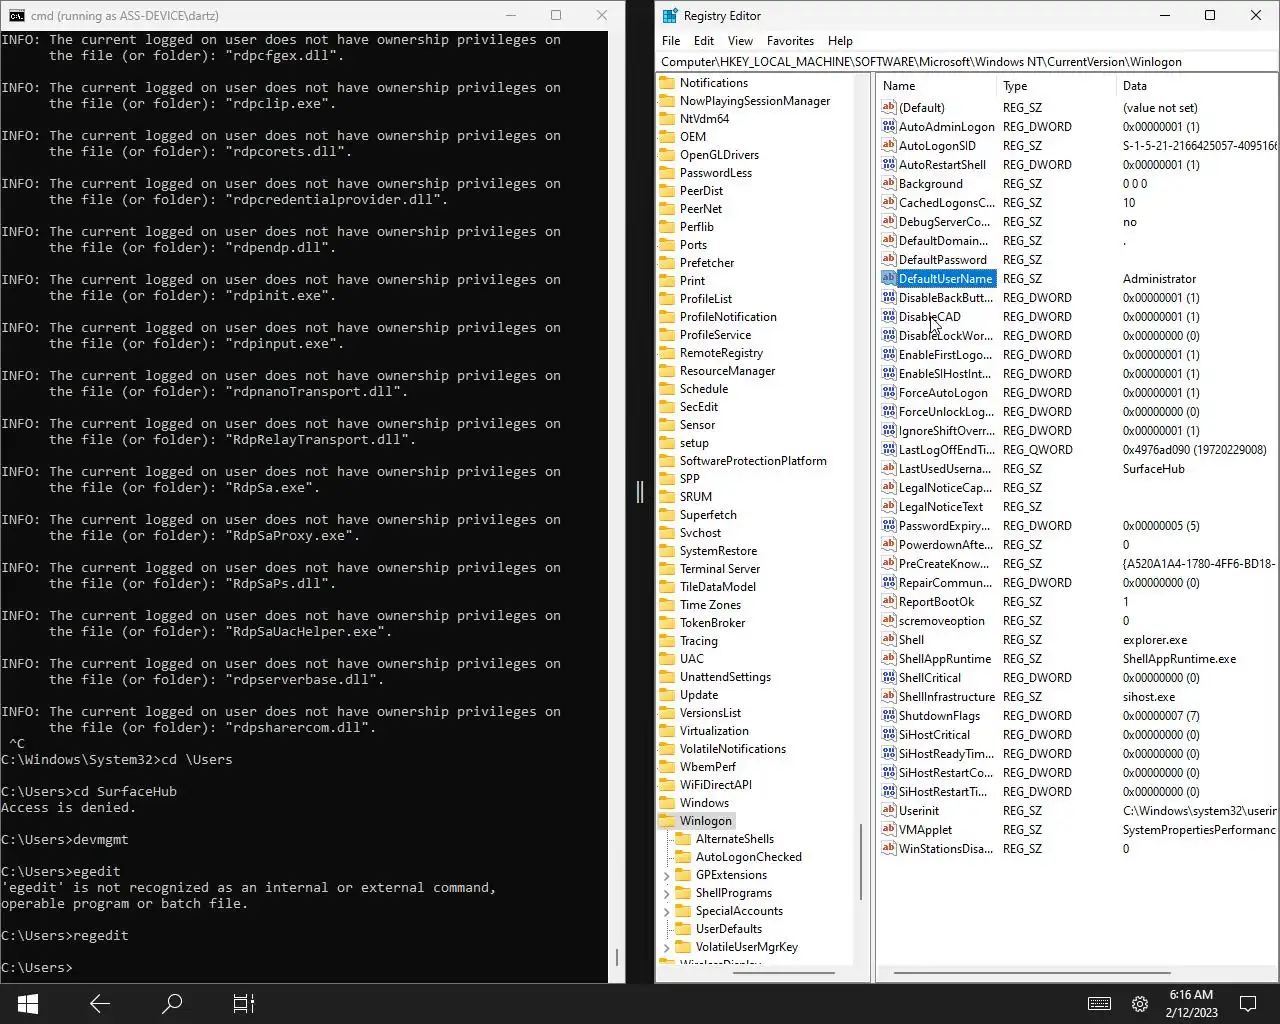Select the LastLogOffEndTi... QWORD value icon
Image resolution: width=1280 pixels, height=1024 pixels.
click(x=888, y=450)
